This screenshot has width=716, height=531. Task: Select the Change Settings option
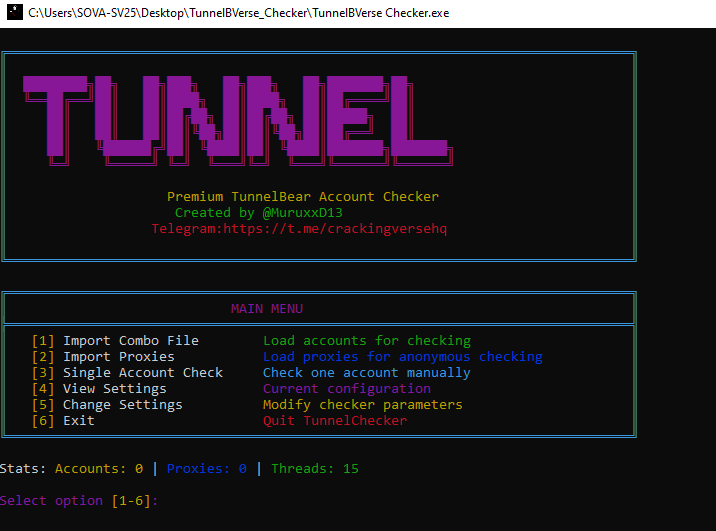(122, 405)
